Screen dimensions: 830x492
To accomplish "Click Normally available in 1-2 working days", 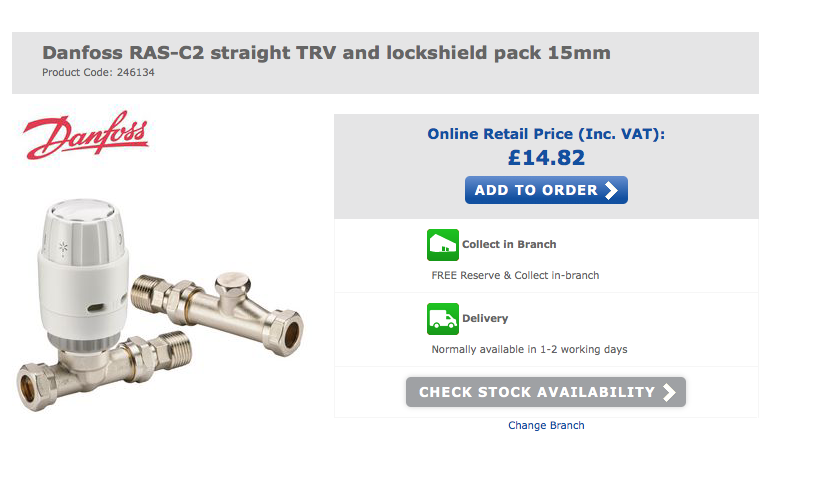I will [529, 350].
